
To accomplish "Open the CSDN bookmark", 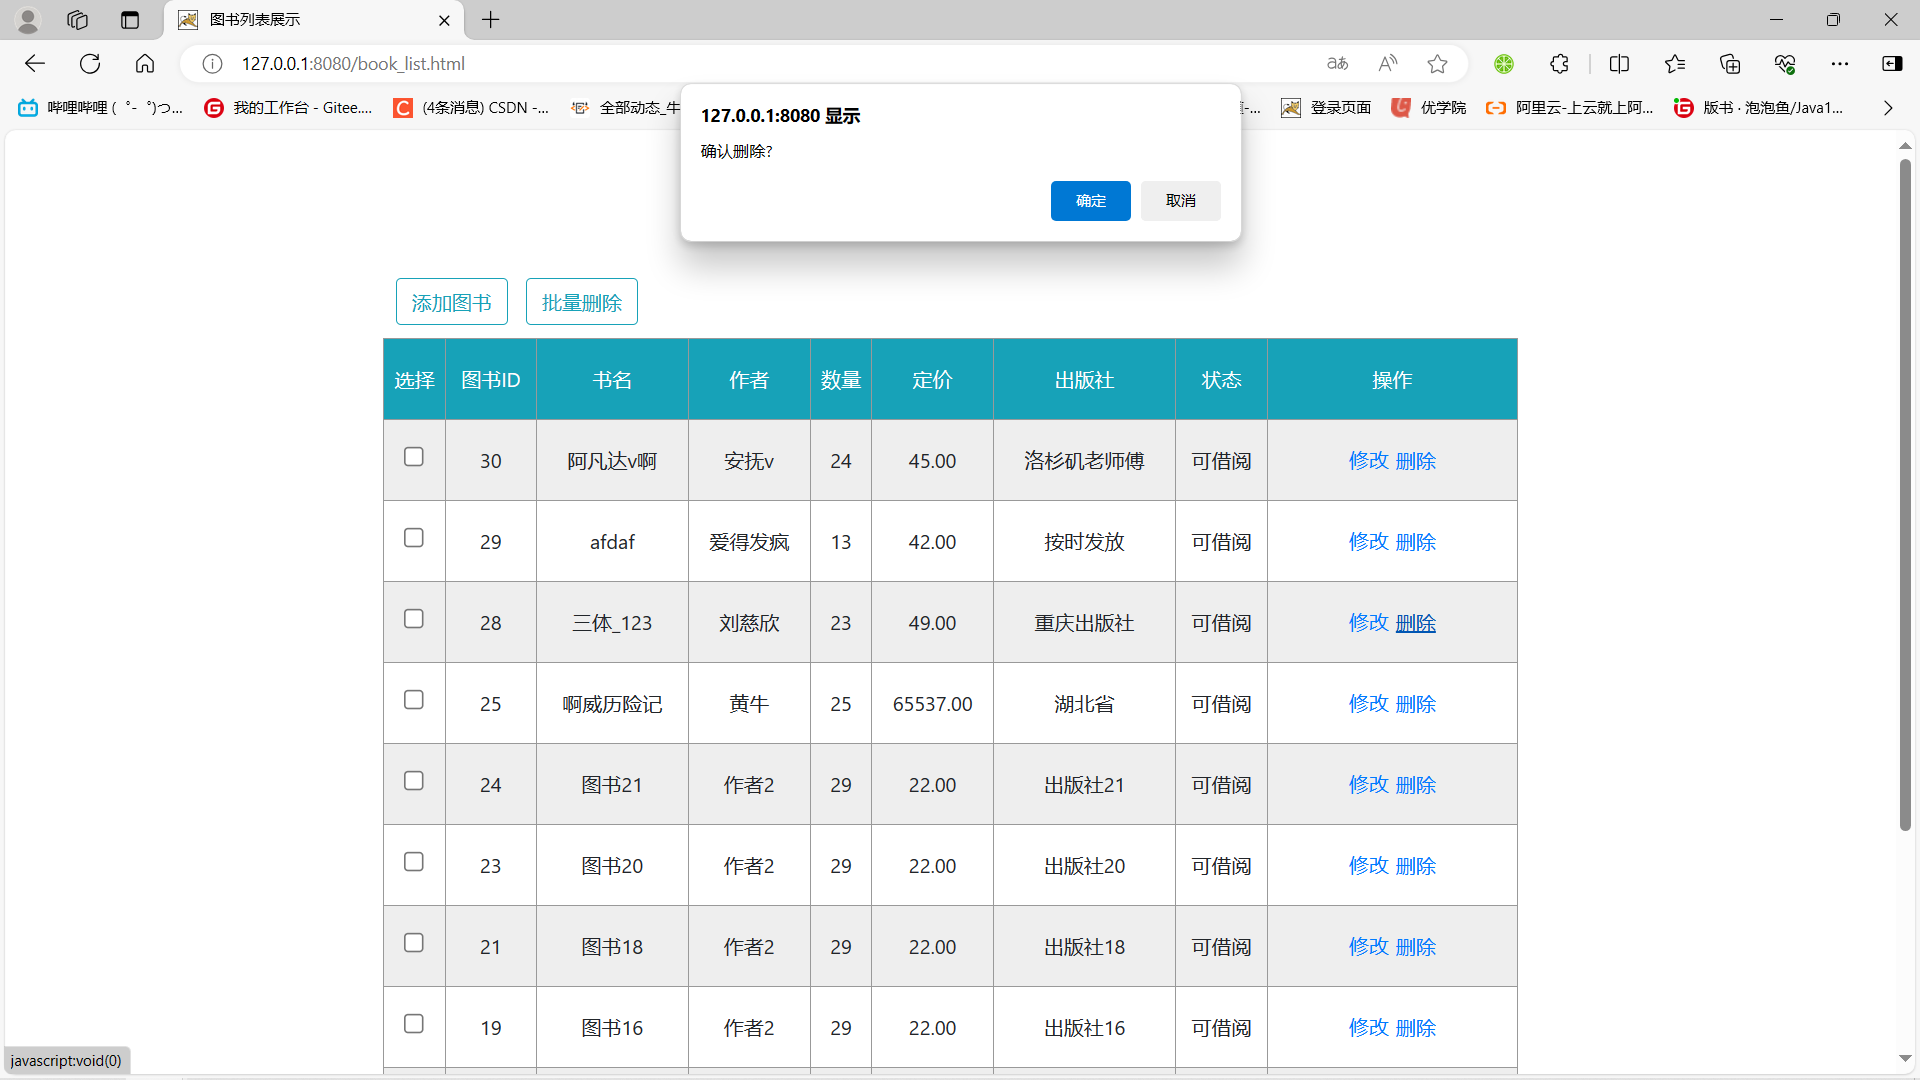I will (472, 108).
